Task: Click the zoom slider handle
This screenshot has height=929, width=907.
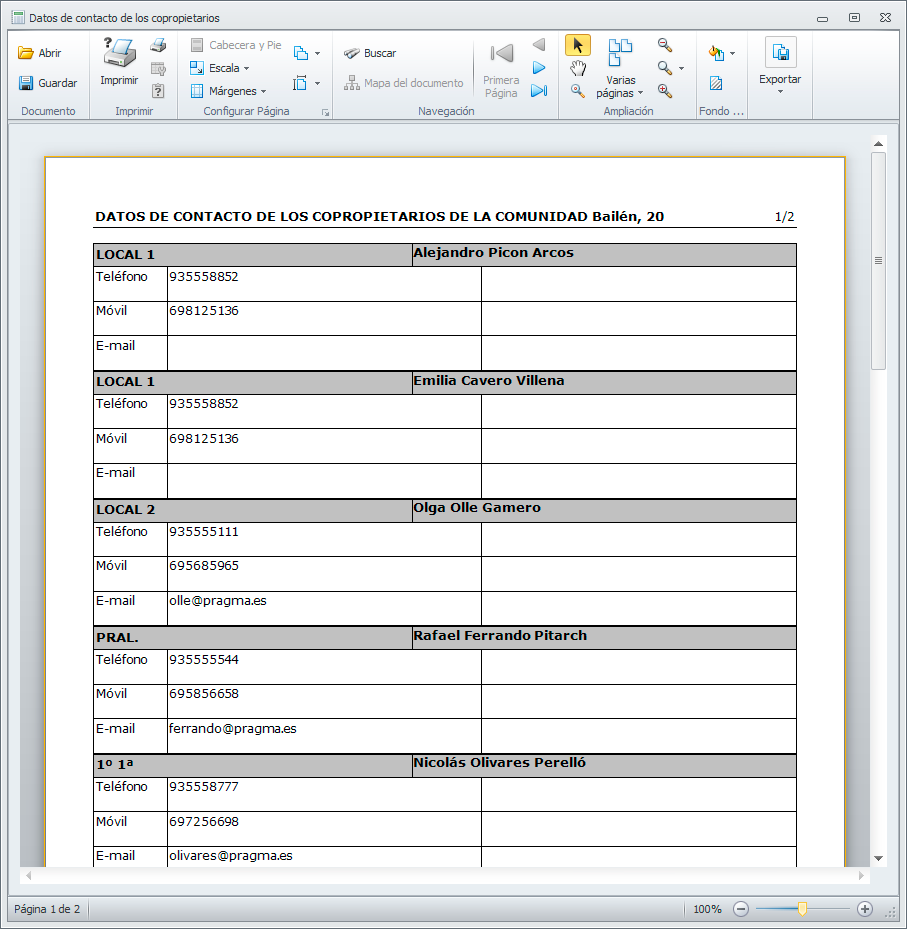Action: click(802, 908)
